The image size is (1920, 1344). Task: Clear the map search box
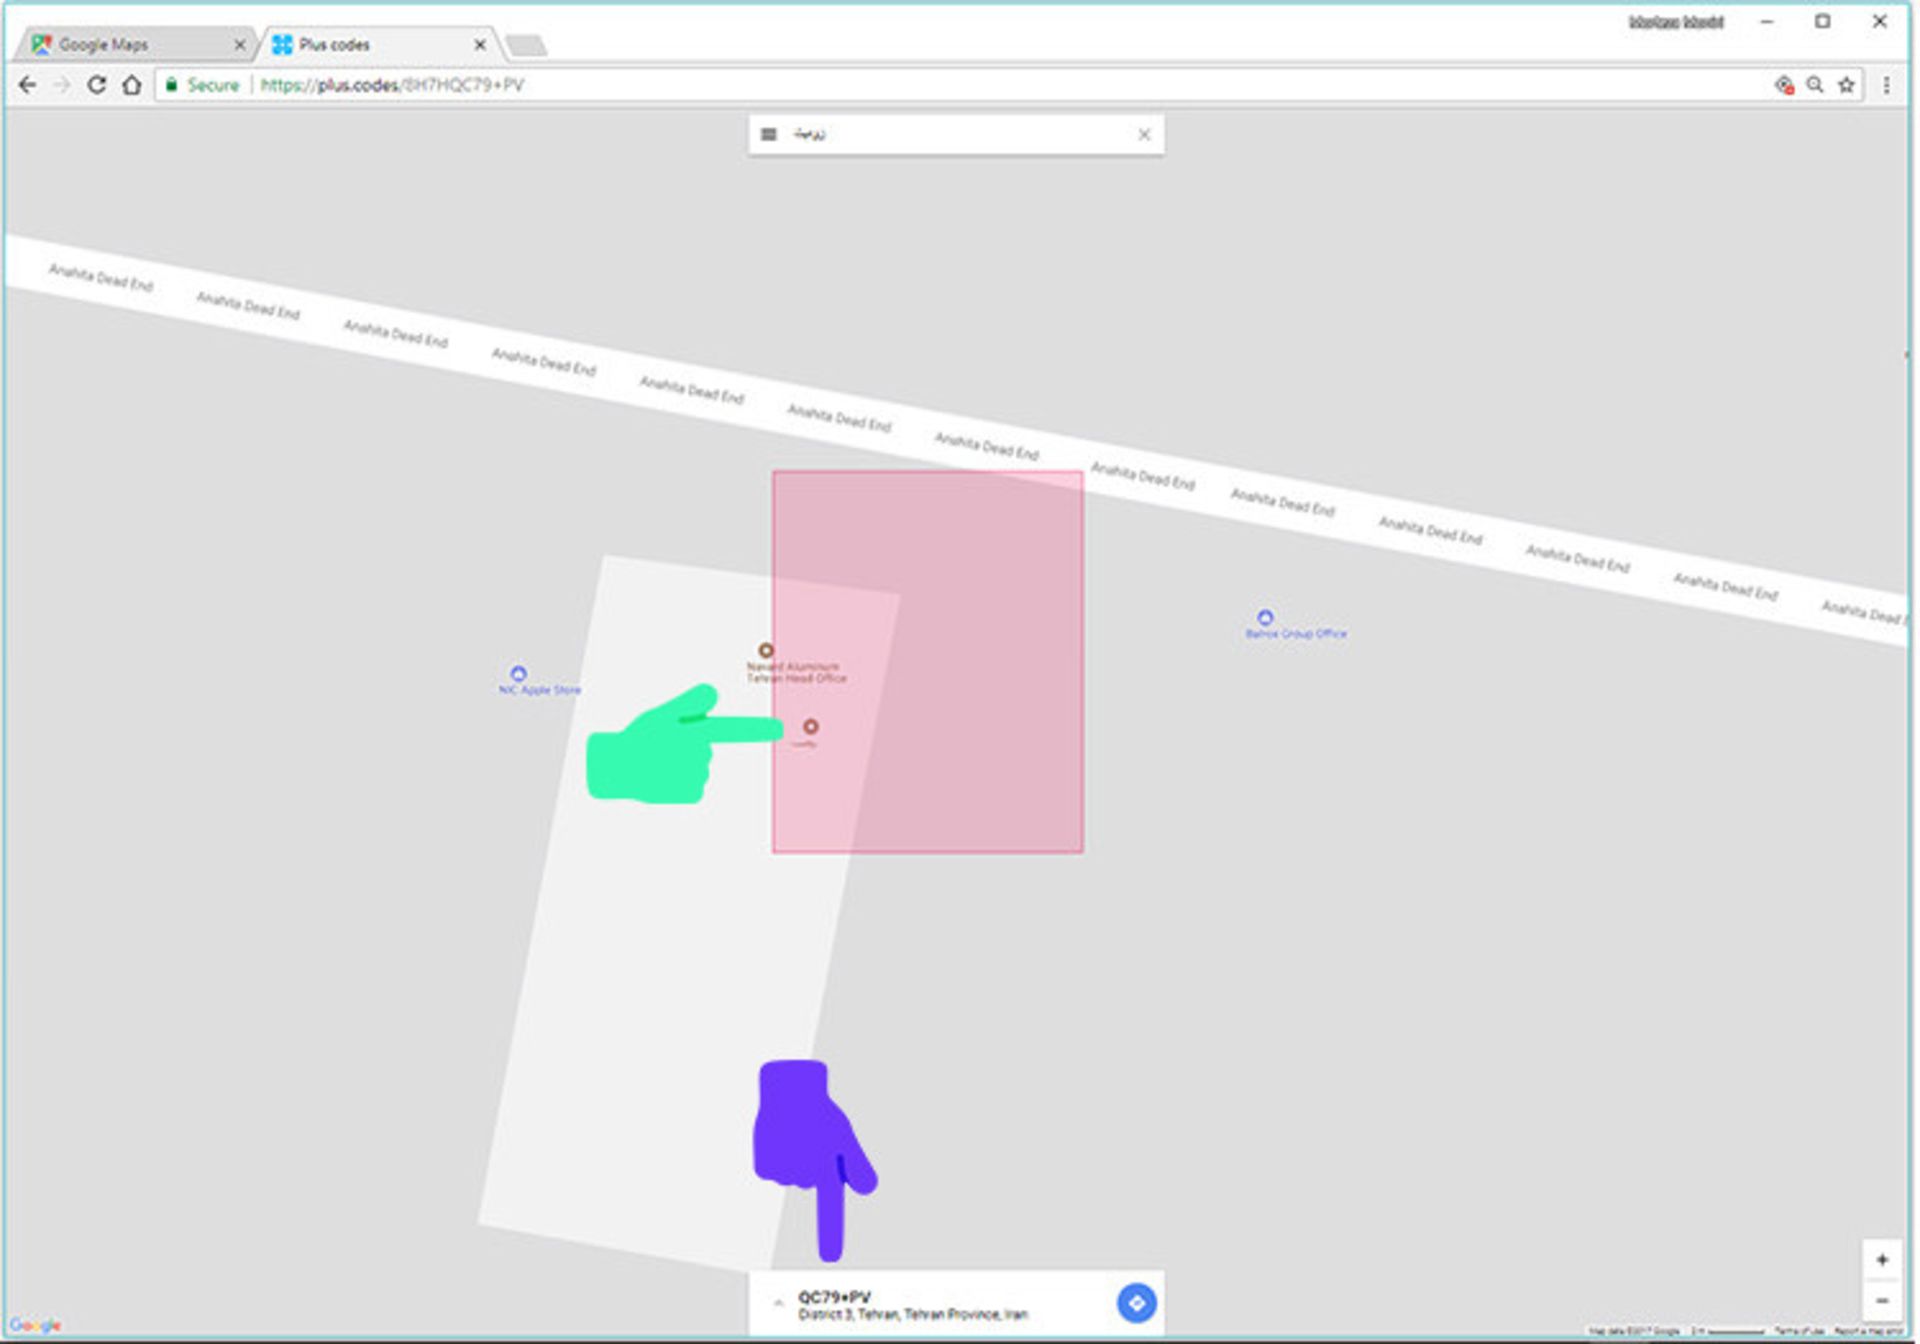(x=1144, y=134)
